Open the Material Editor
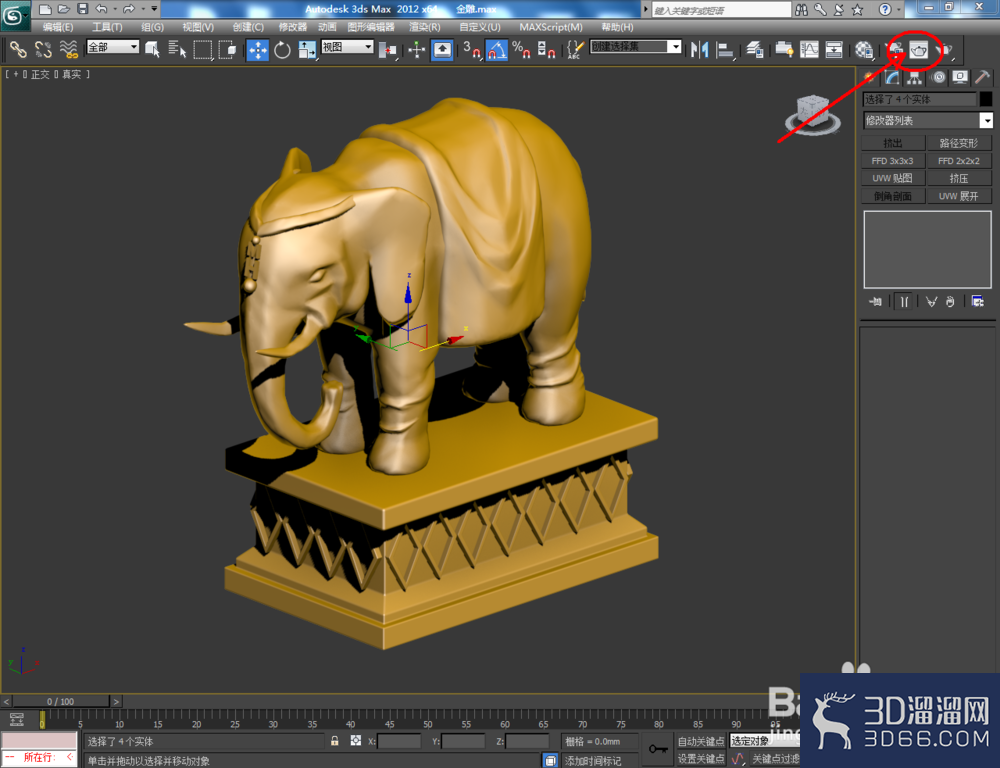 [864, 49]
